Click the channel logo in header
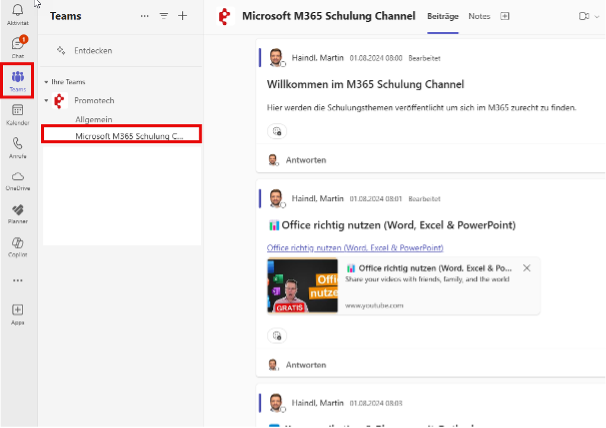606x428 pixels. tap(225, 16)
